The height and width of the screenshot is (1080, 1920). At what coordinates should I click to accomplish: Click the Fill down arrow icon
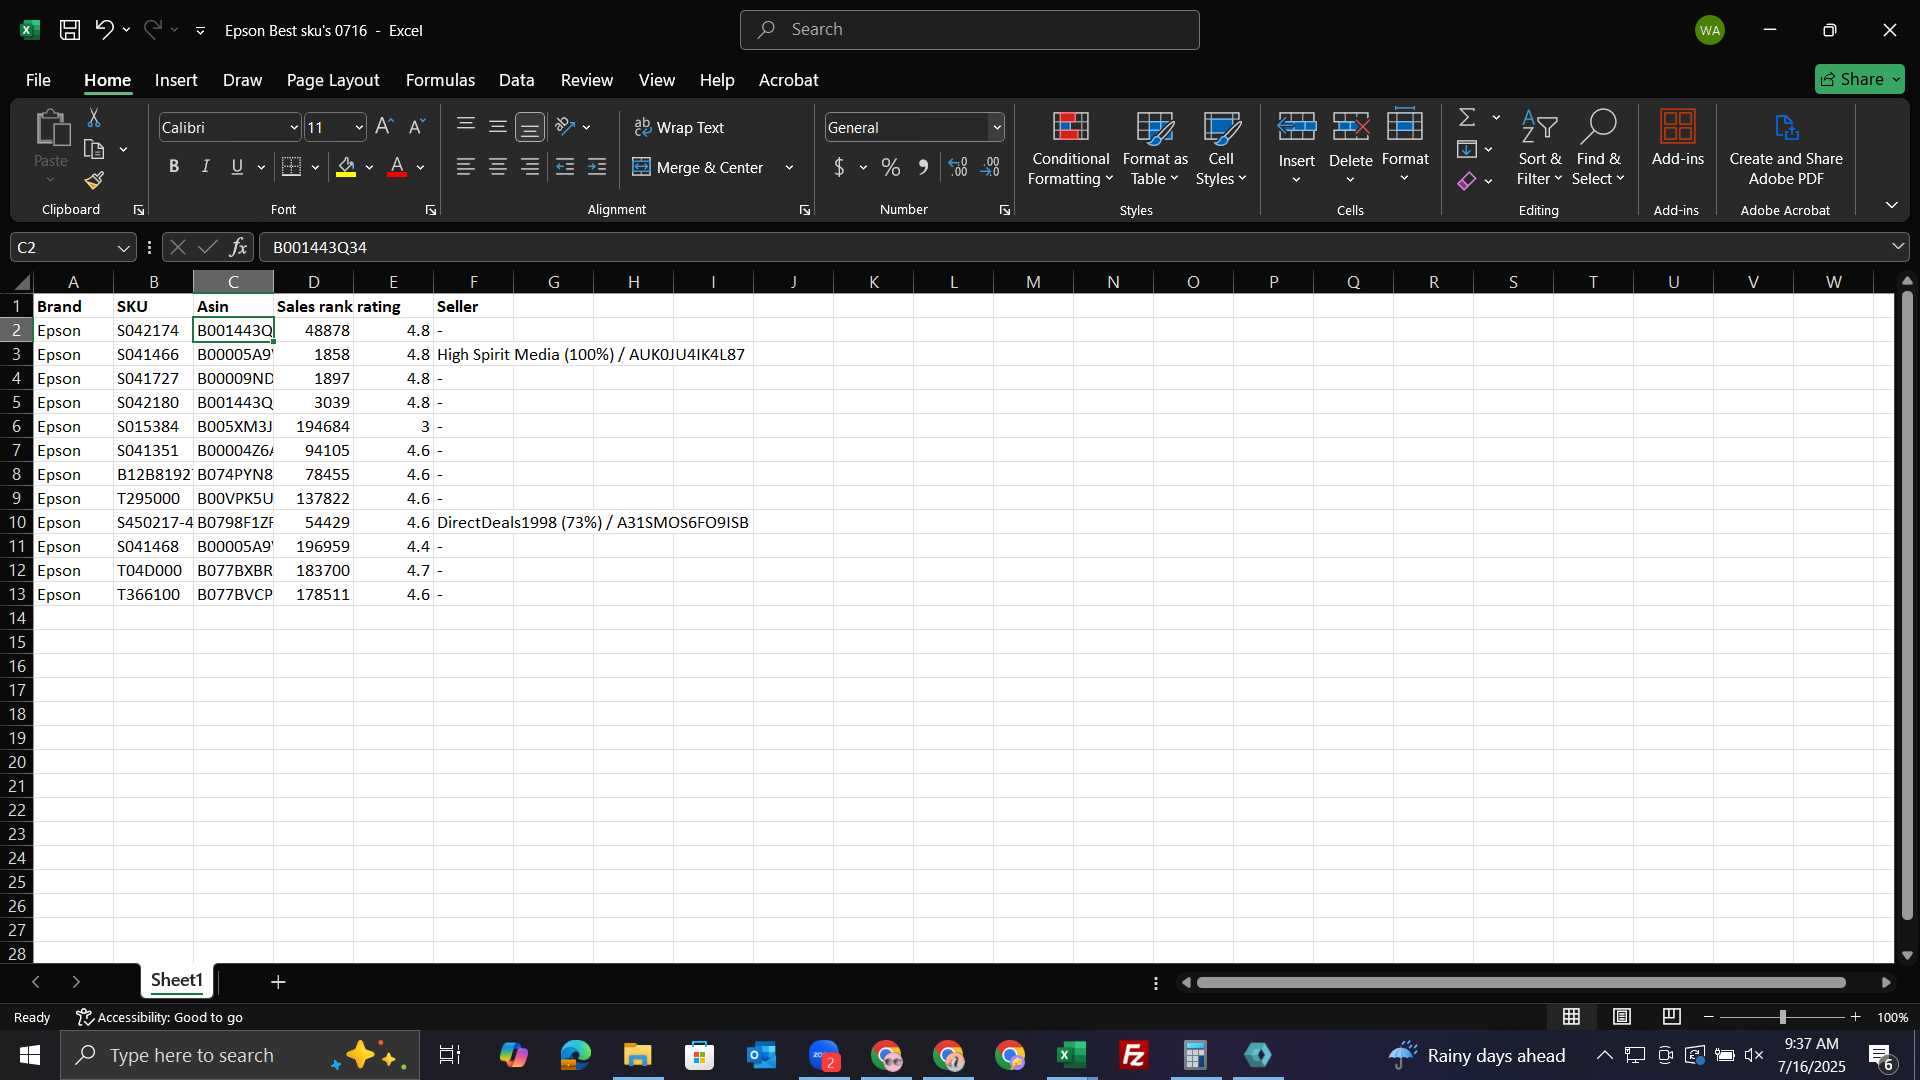coord(1467,149)
